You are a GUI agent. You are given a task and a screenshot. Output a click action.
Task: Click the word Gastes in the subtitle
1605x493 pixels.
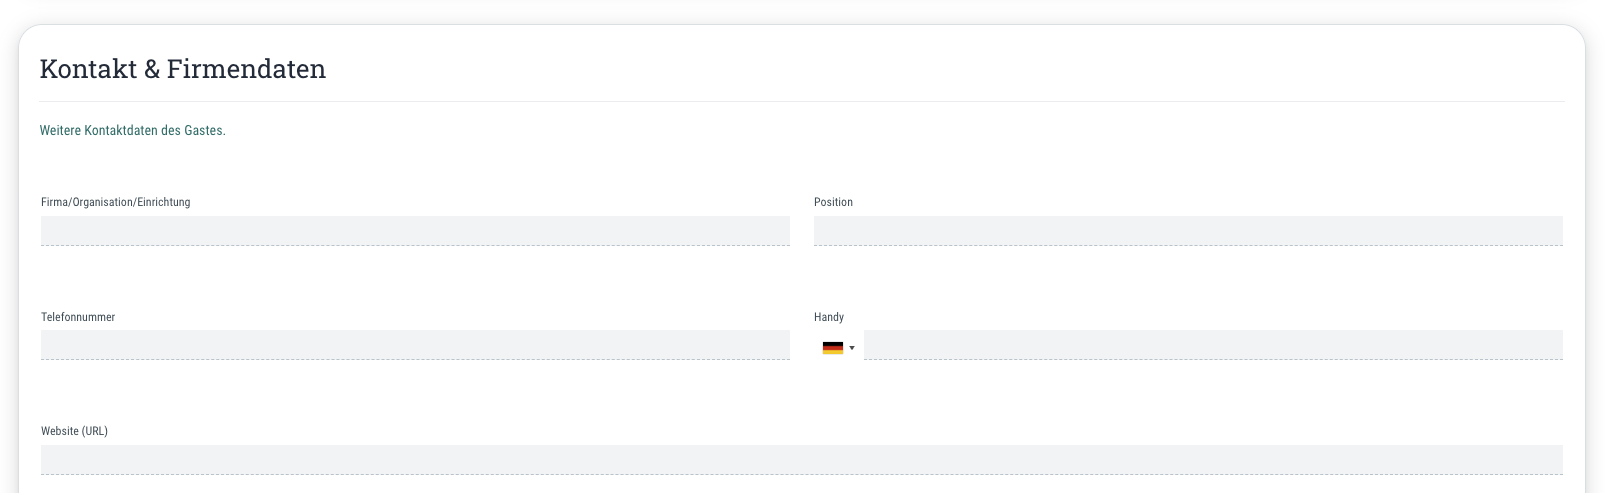point(205,131)
